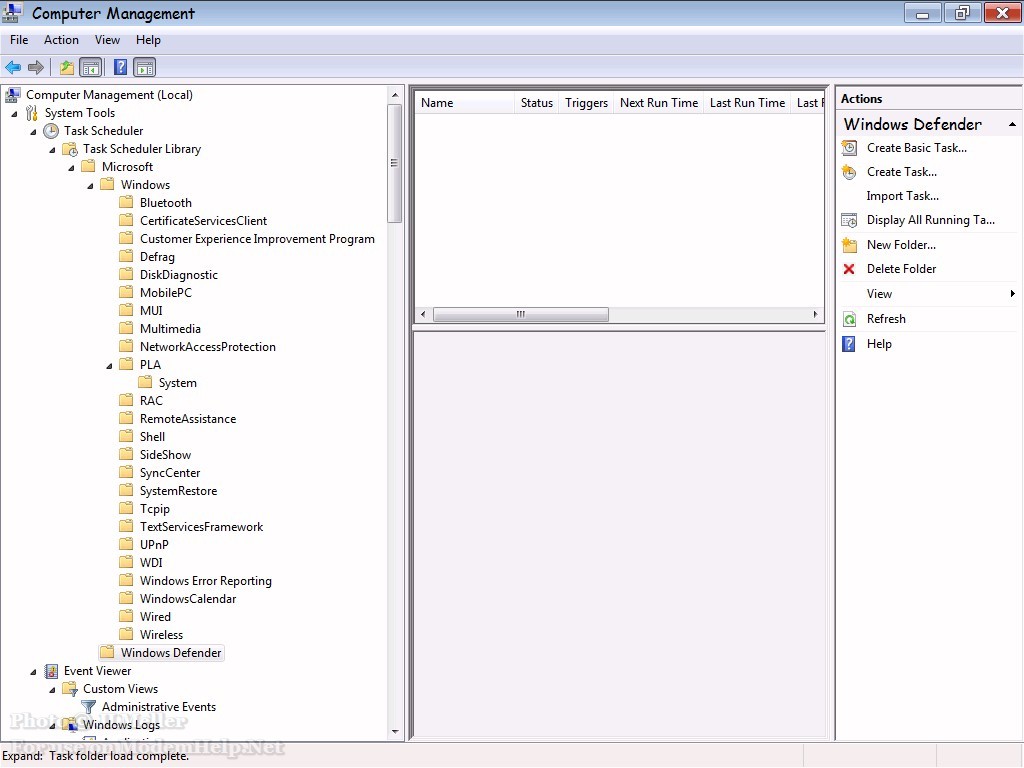
Task: Collapse the System Tools tree node
Action: (14, 114)
